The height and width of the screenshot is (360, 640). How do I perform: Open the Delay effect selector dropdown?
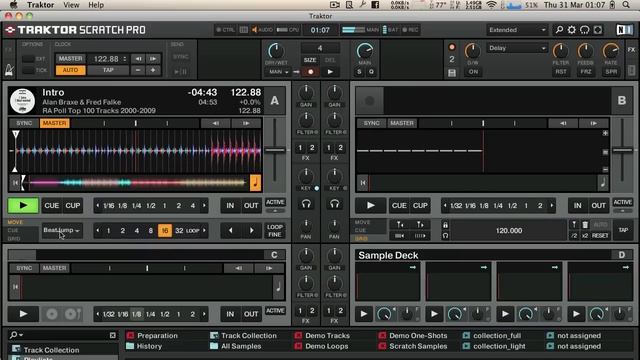516,48
